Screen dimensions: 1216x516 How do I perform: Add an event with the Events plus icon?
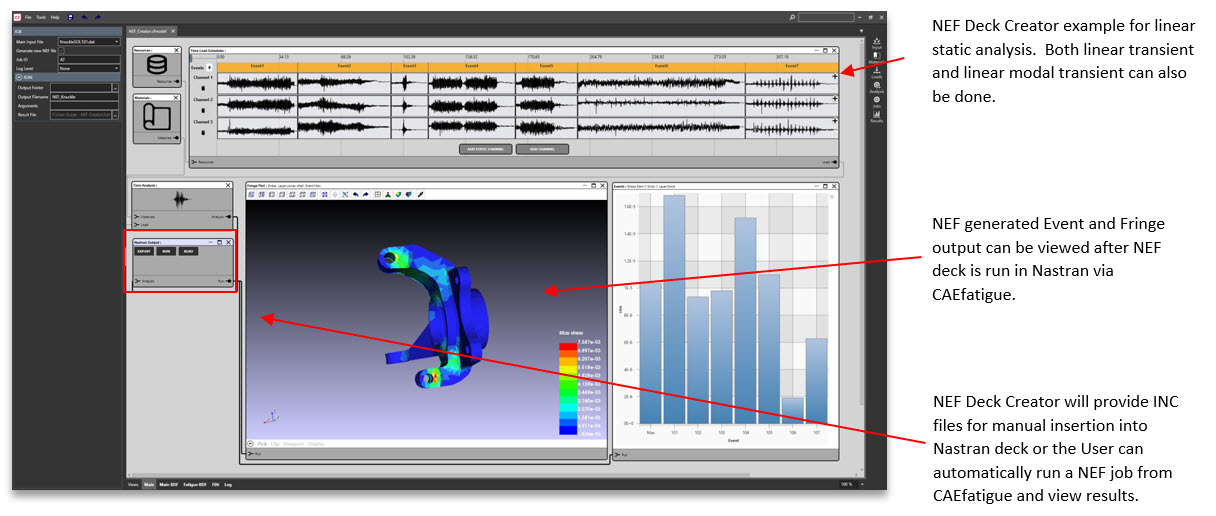[x=209, y=67]
